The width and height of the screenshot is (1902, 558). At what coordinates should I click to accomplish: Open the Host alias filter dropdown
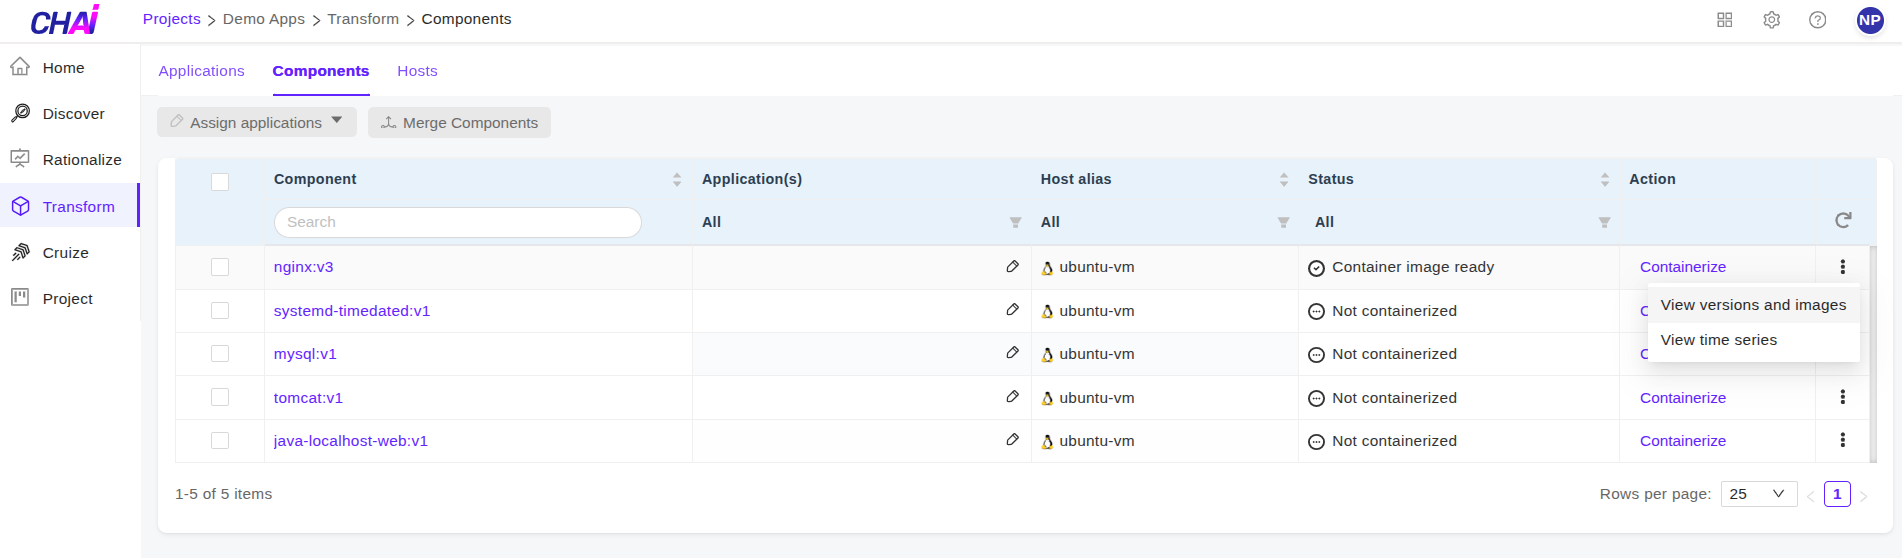click(x=1283, y=222)
